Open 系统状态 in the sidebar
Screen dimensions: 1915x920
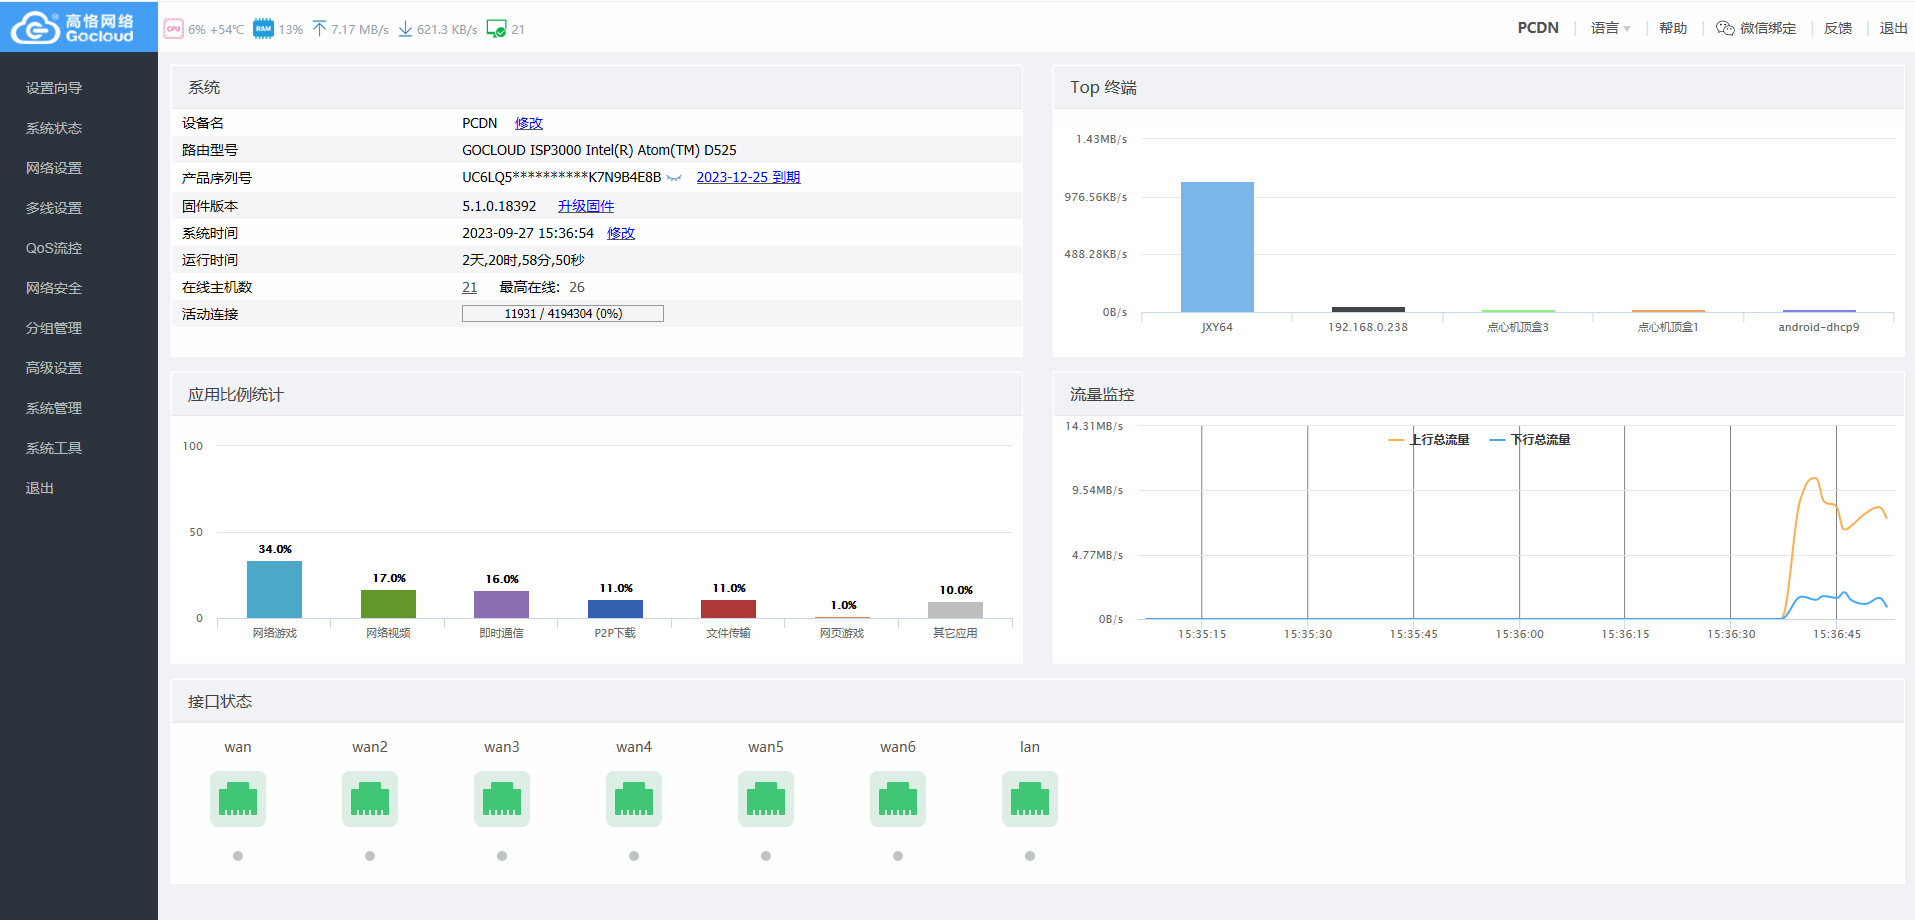tap(54, 128)
